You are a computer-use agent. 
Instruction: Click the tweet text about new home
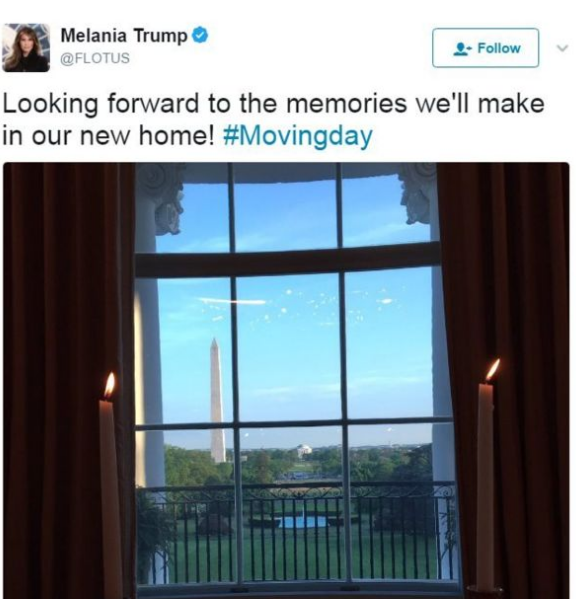click(x=273, y=120)
